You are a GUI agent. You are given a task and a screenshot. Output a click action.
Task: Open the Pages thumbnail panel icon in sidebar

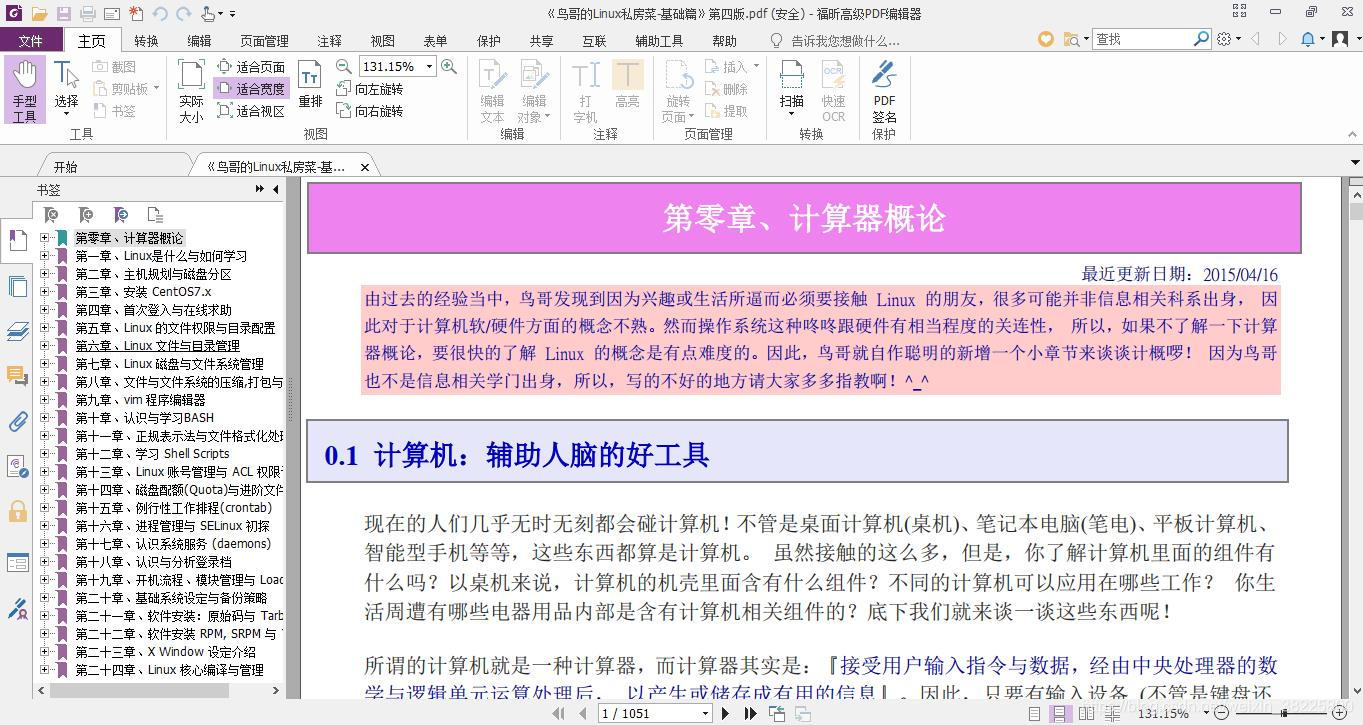tap(17, 286)
